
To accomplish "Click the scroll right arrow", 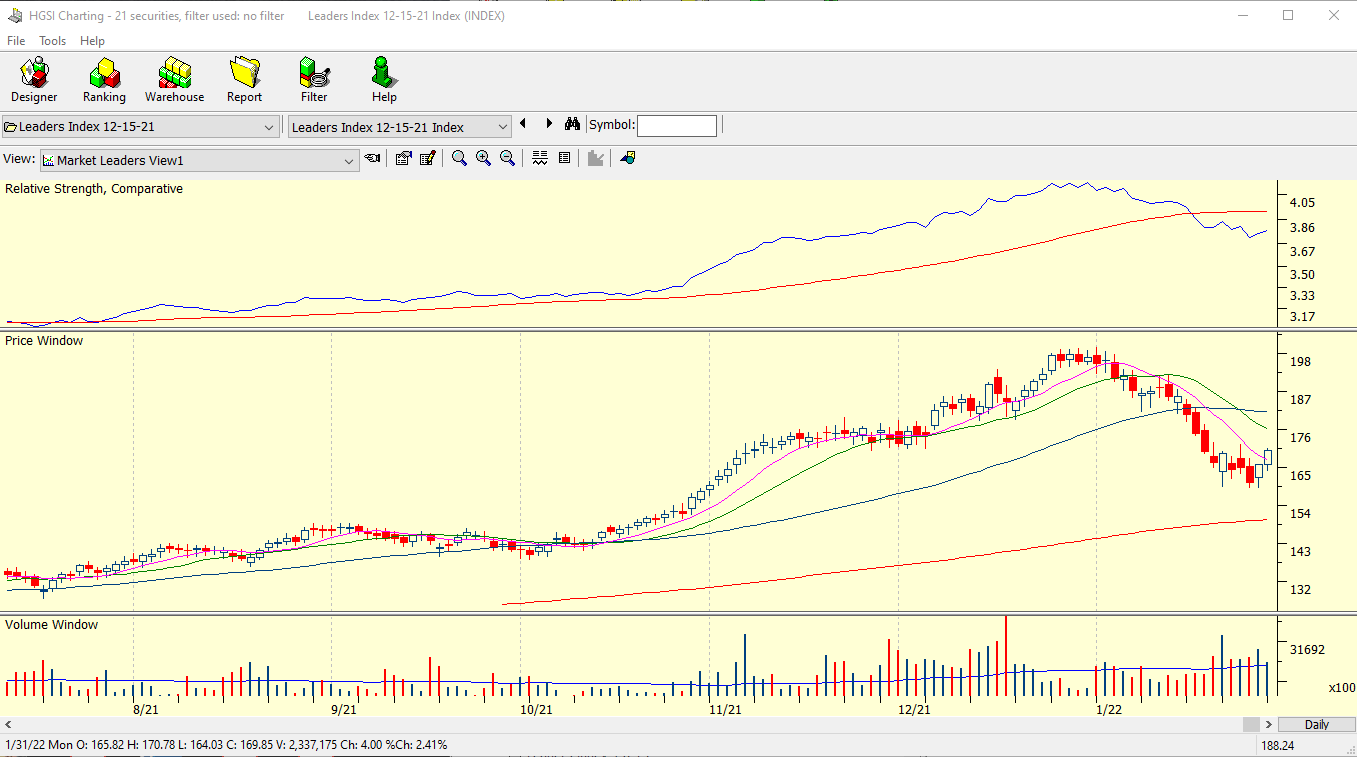I will point(1269,725).
